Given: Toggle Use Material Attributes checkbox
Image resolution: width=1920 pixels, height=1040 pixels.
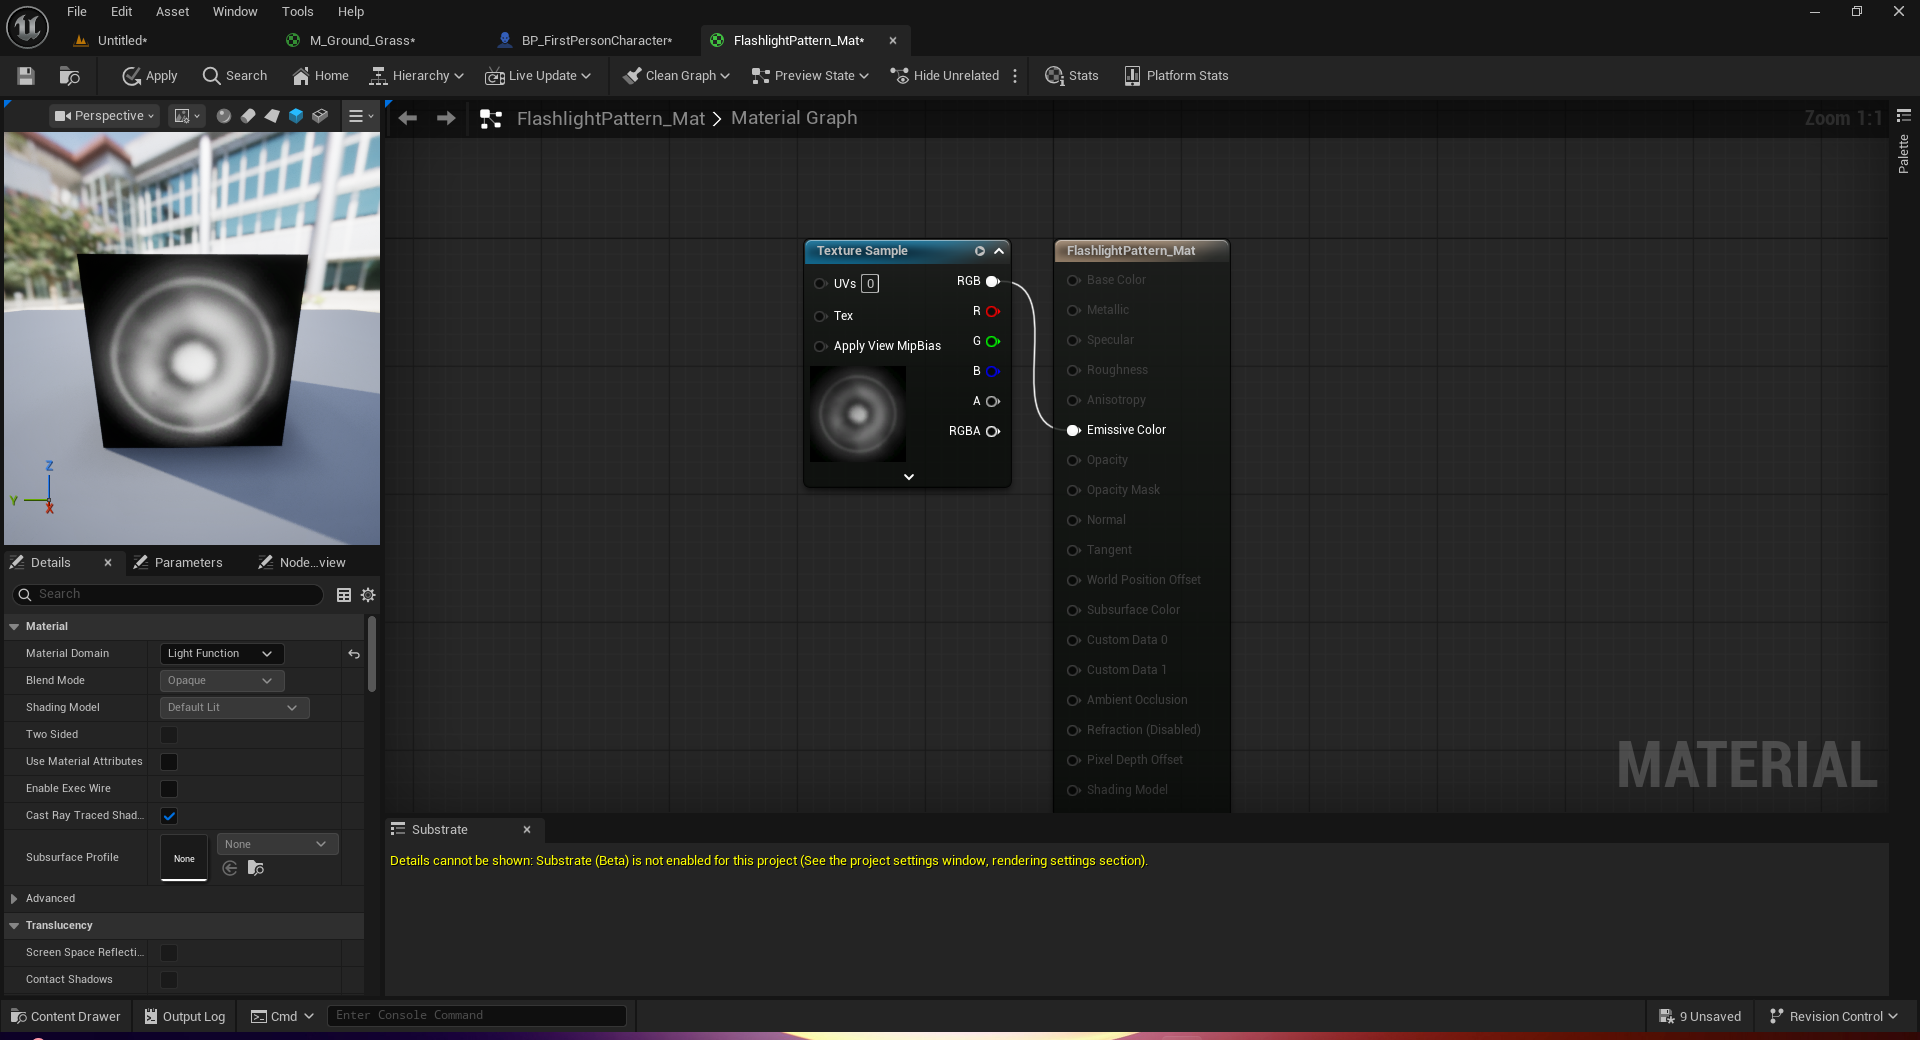Looking at the screenshot, I should click(169, 762).
